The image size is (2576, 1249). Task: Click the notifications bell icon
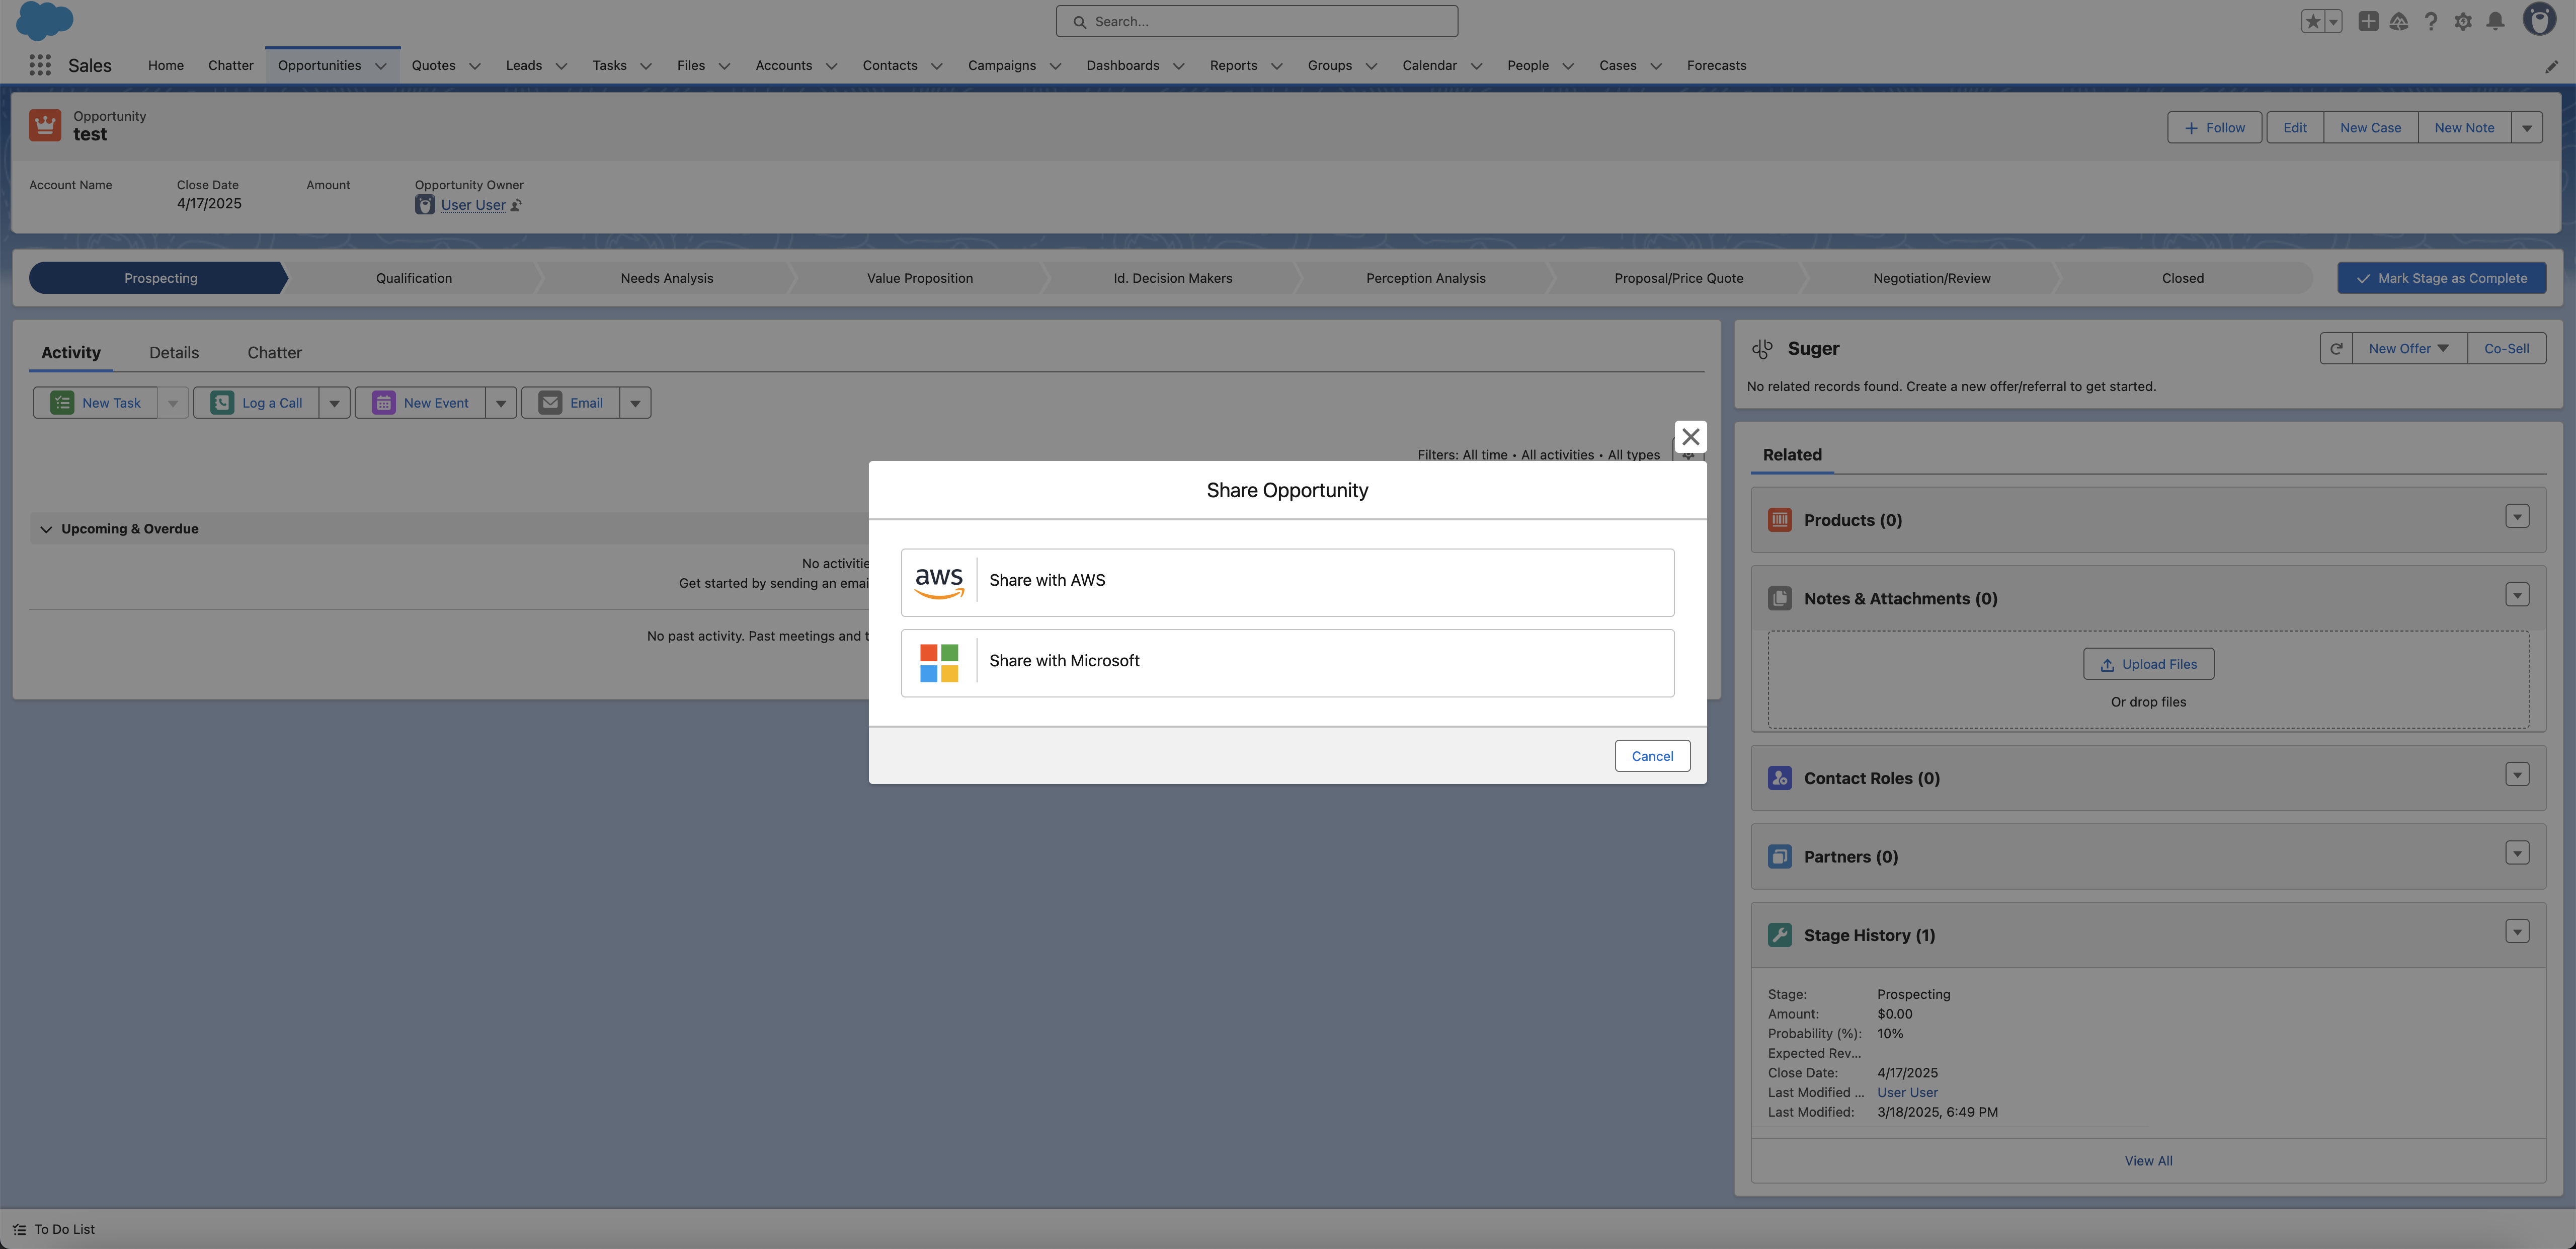(x=2495, y=21)
